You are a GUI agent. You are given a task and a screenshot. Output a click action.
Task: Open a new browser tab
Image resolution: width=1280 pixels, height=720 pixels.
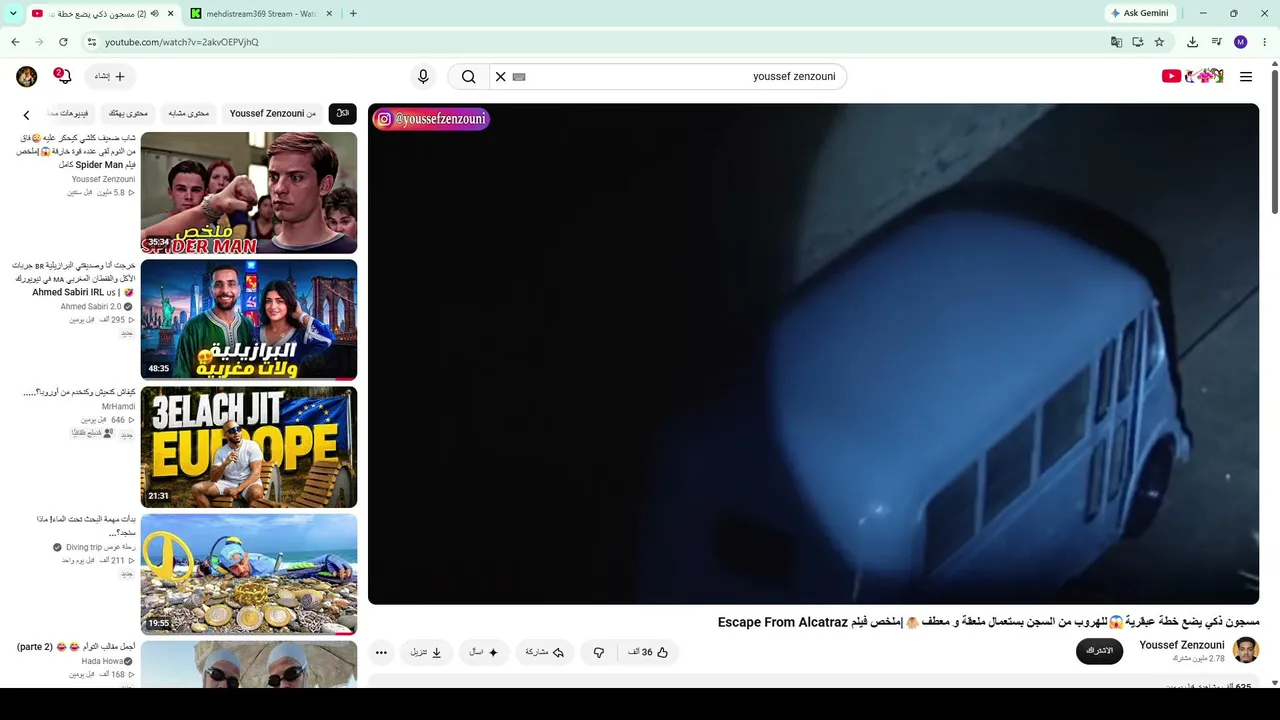[x=353, y=14]
